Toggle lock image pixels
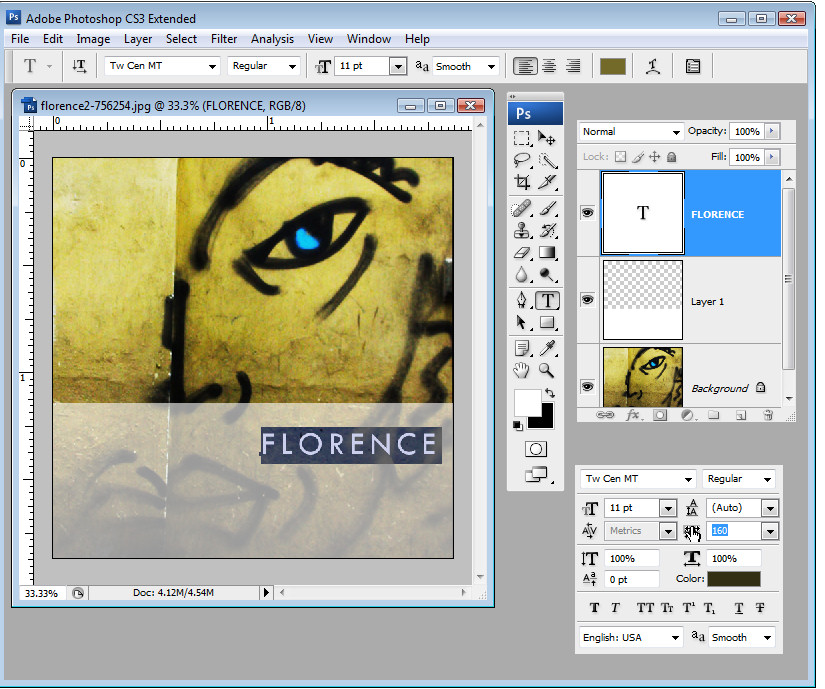 tap(638, 157)
